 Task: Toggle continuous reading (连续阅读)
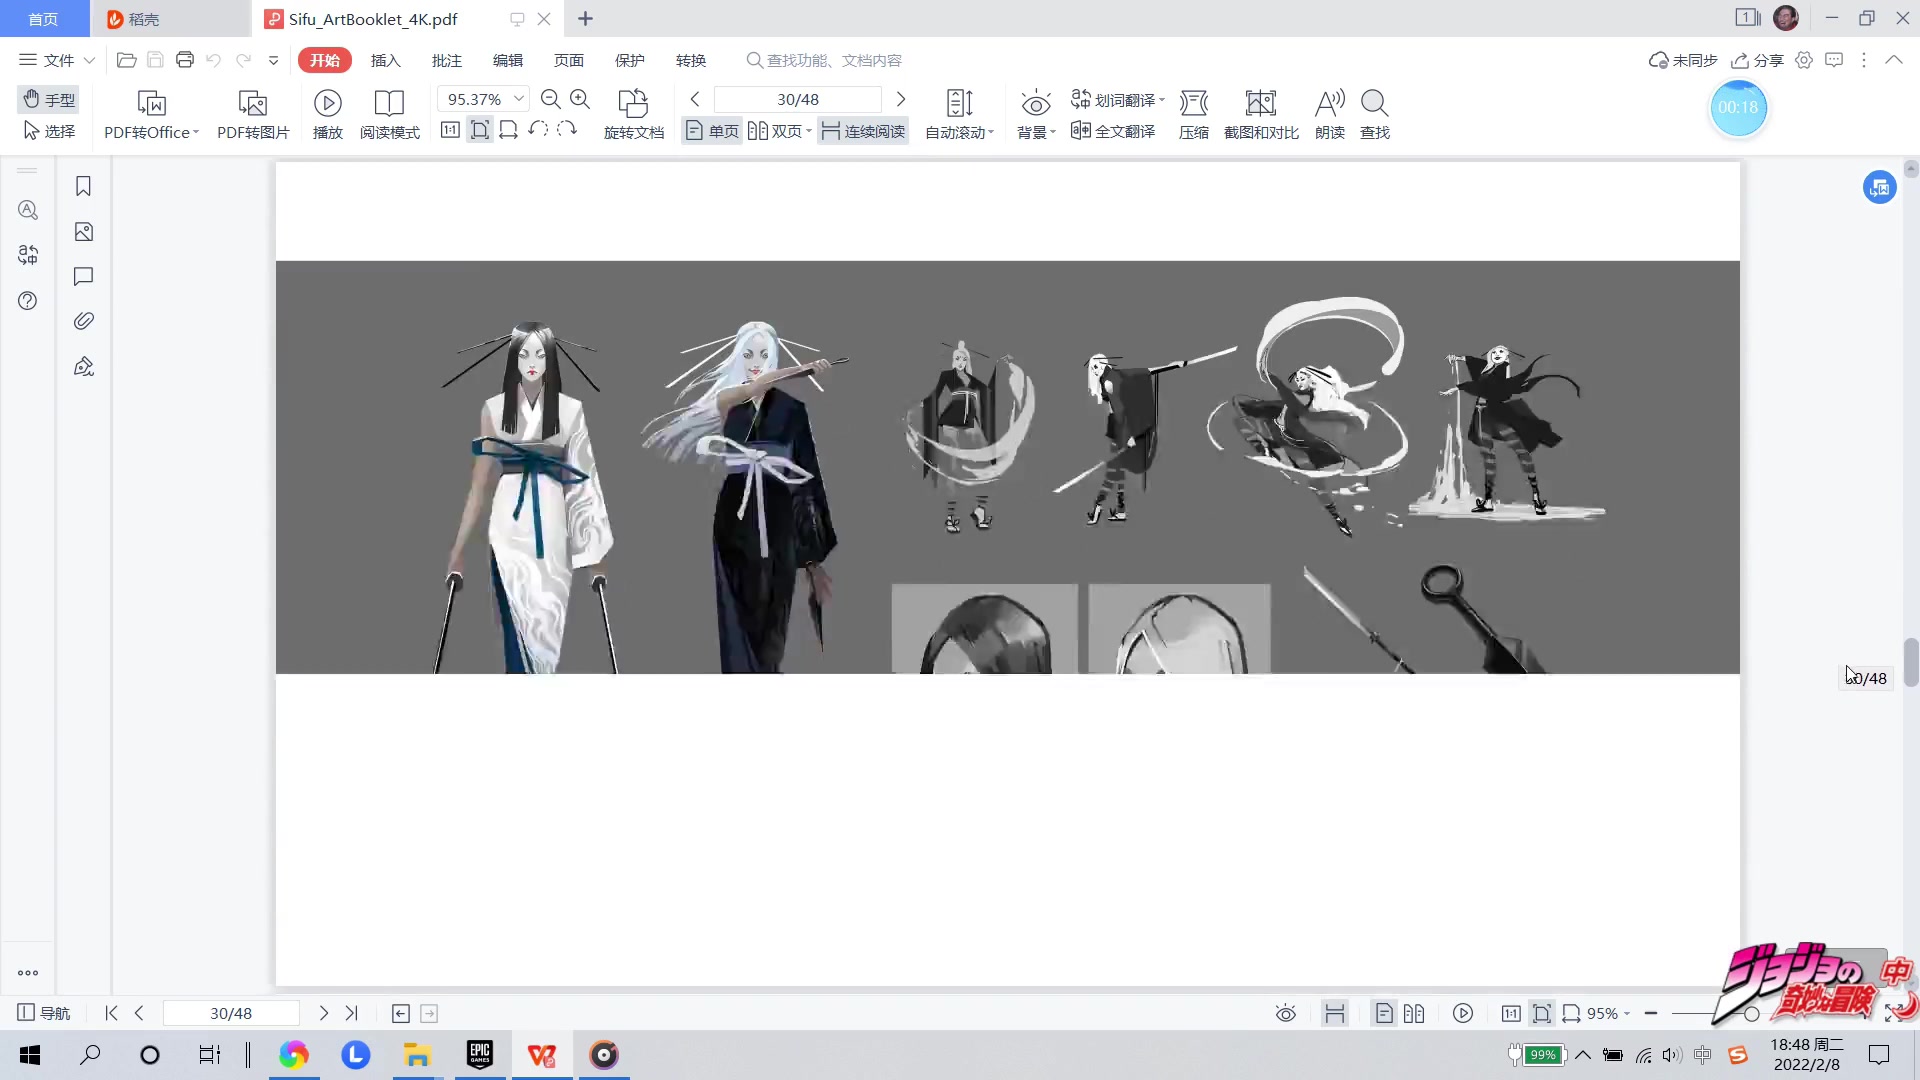pos(863,131)
